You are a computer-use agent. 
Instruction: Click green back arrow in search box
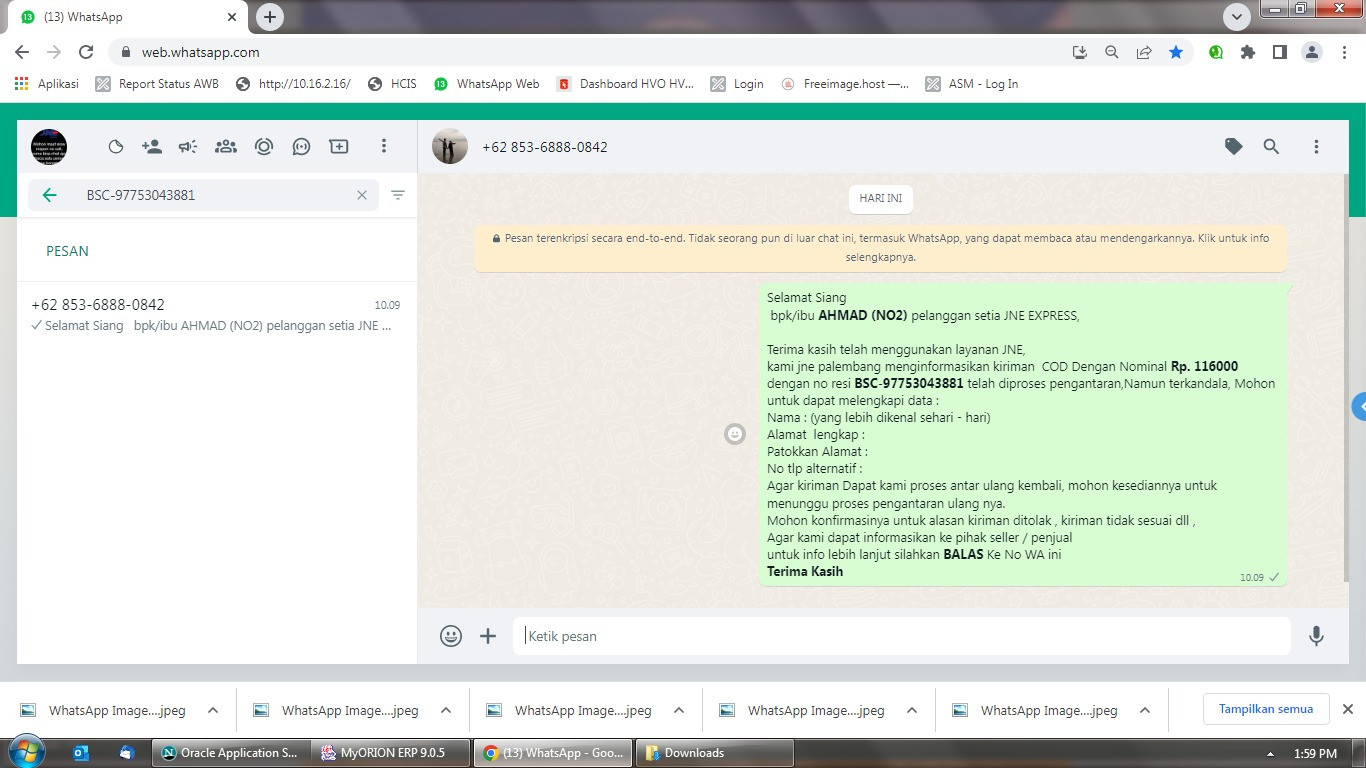coord(49,195)
